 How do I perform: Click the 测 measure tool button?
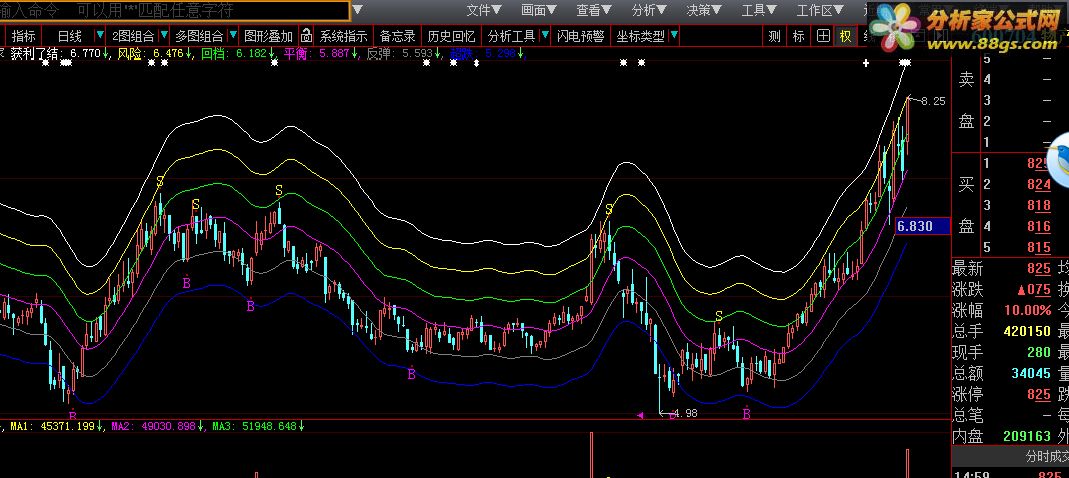click(774, 36)
